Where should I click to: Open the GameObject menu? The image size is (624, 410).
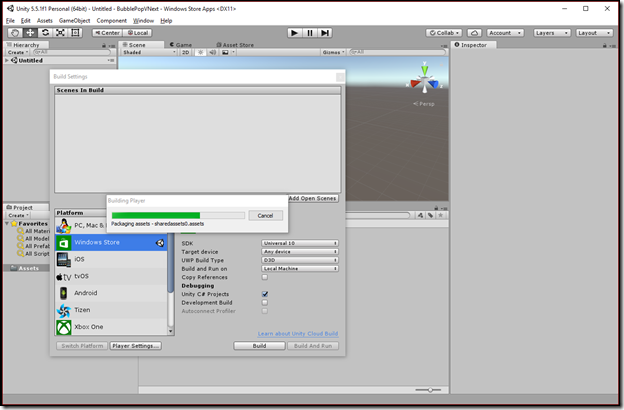[74, 21]
